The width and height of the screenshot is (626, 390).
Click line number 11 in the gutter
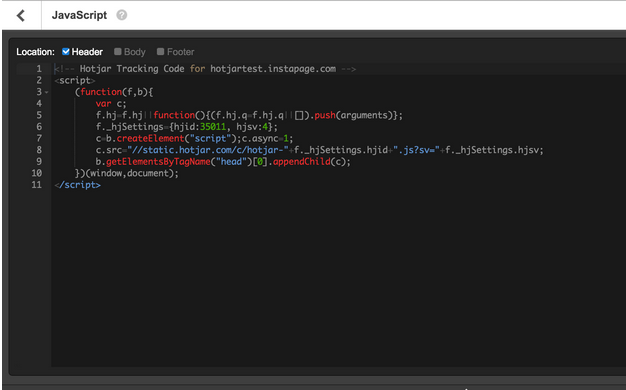(x=36, y=185)
